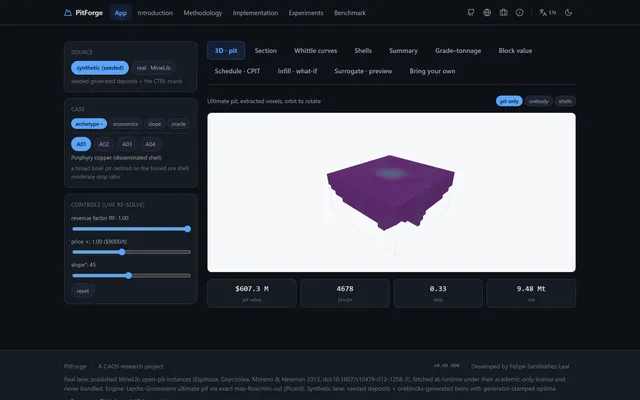640x400 pixels.
Task: Click Developed by Felipe Santibáñez-Leal footer link
Action: point(520,367)
